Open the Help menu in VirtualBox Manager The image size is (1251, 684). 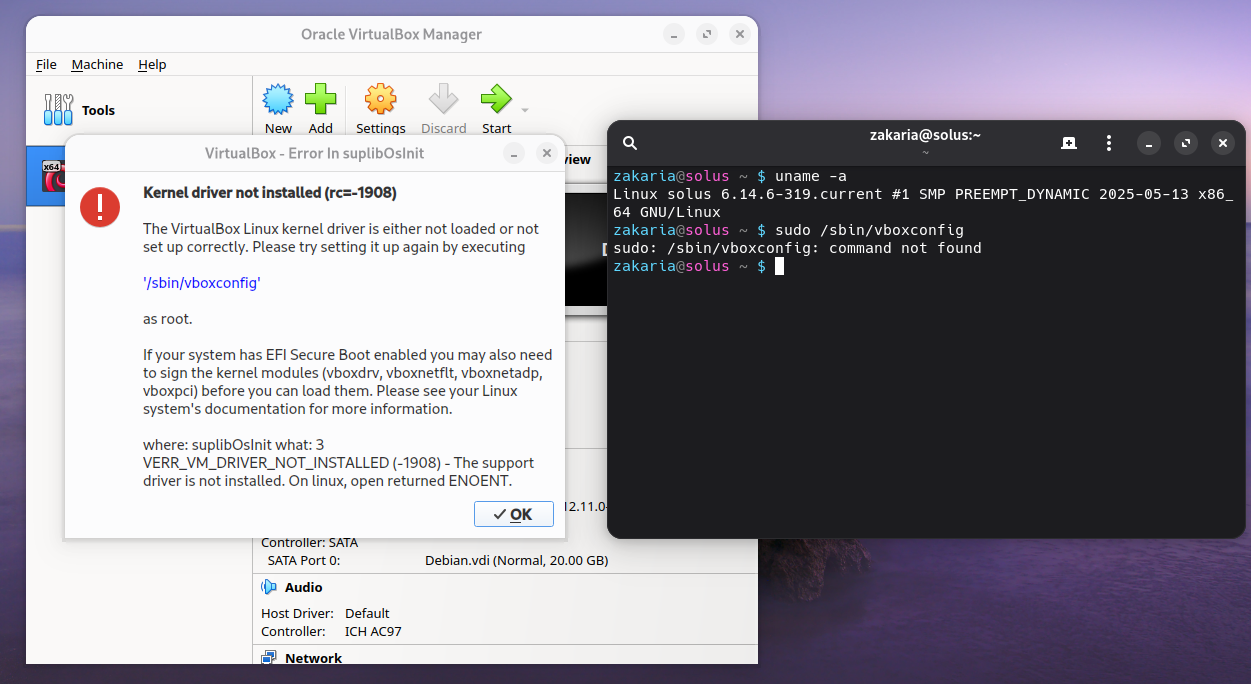click(x=152, y=64)
